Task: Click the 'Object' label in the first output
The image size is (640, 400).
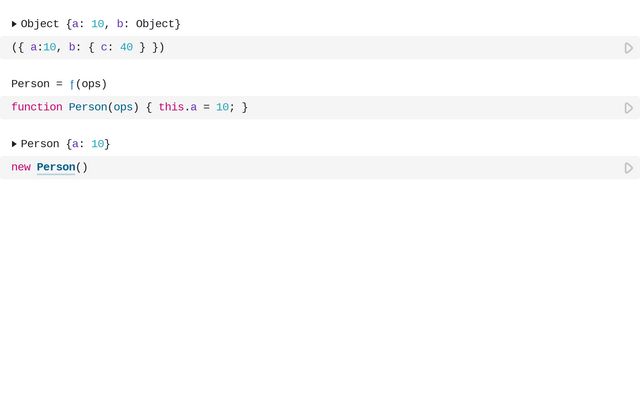Action: 40,24
